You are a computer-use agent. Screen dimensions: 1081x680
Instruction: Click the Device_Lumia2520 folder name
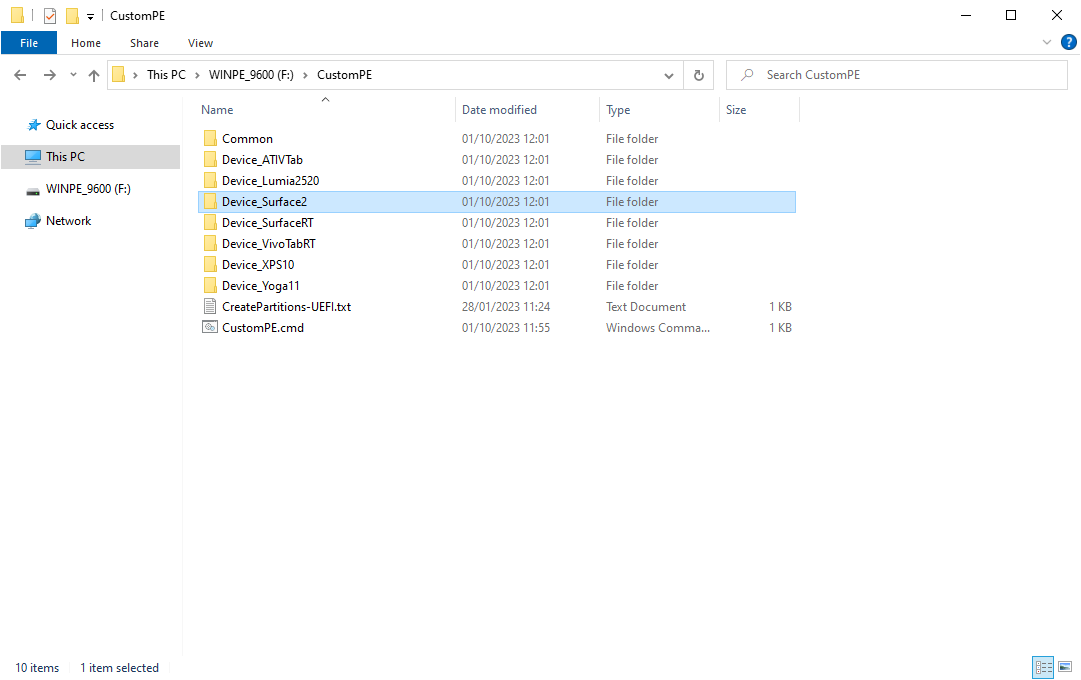270,181
